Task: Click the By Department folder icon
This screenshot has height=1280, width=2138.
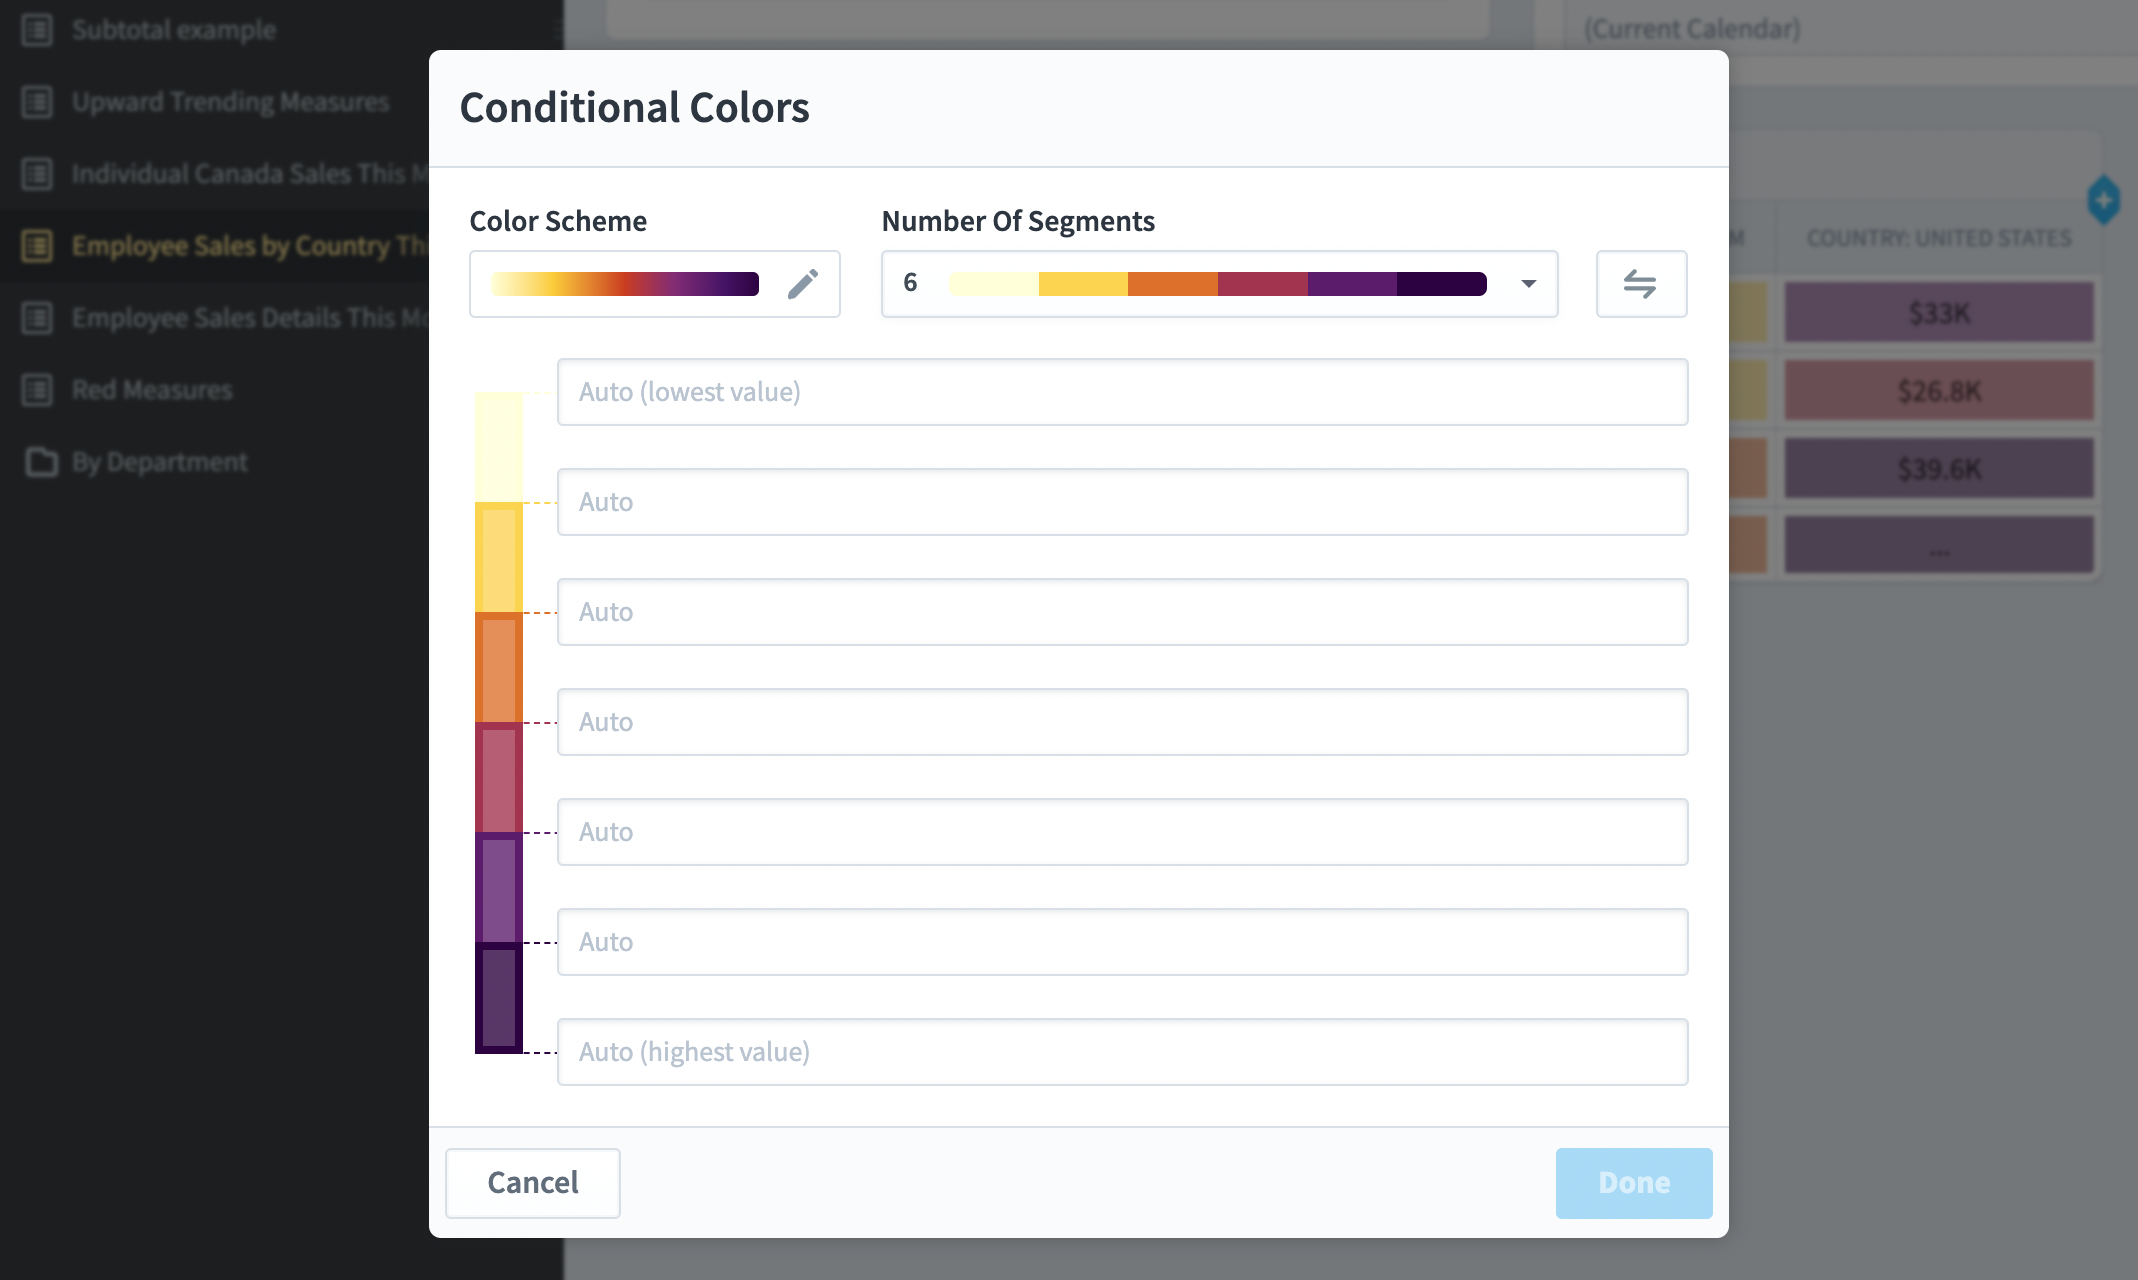Action: pyautogui.click(x=40, y=462)
